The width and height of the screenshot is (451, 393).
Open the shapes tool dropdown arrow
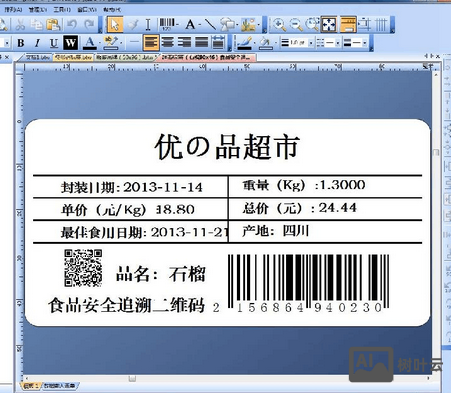point(237,25)
